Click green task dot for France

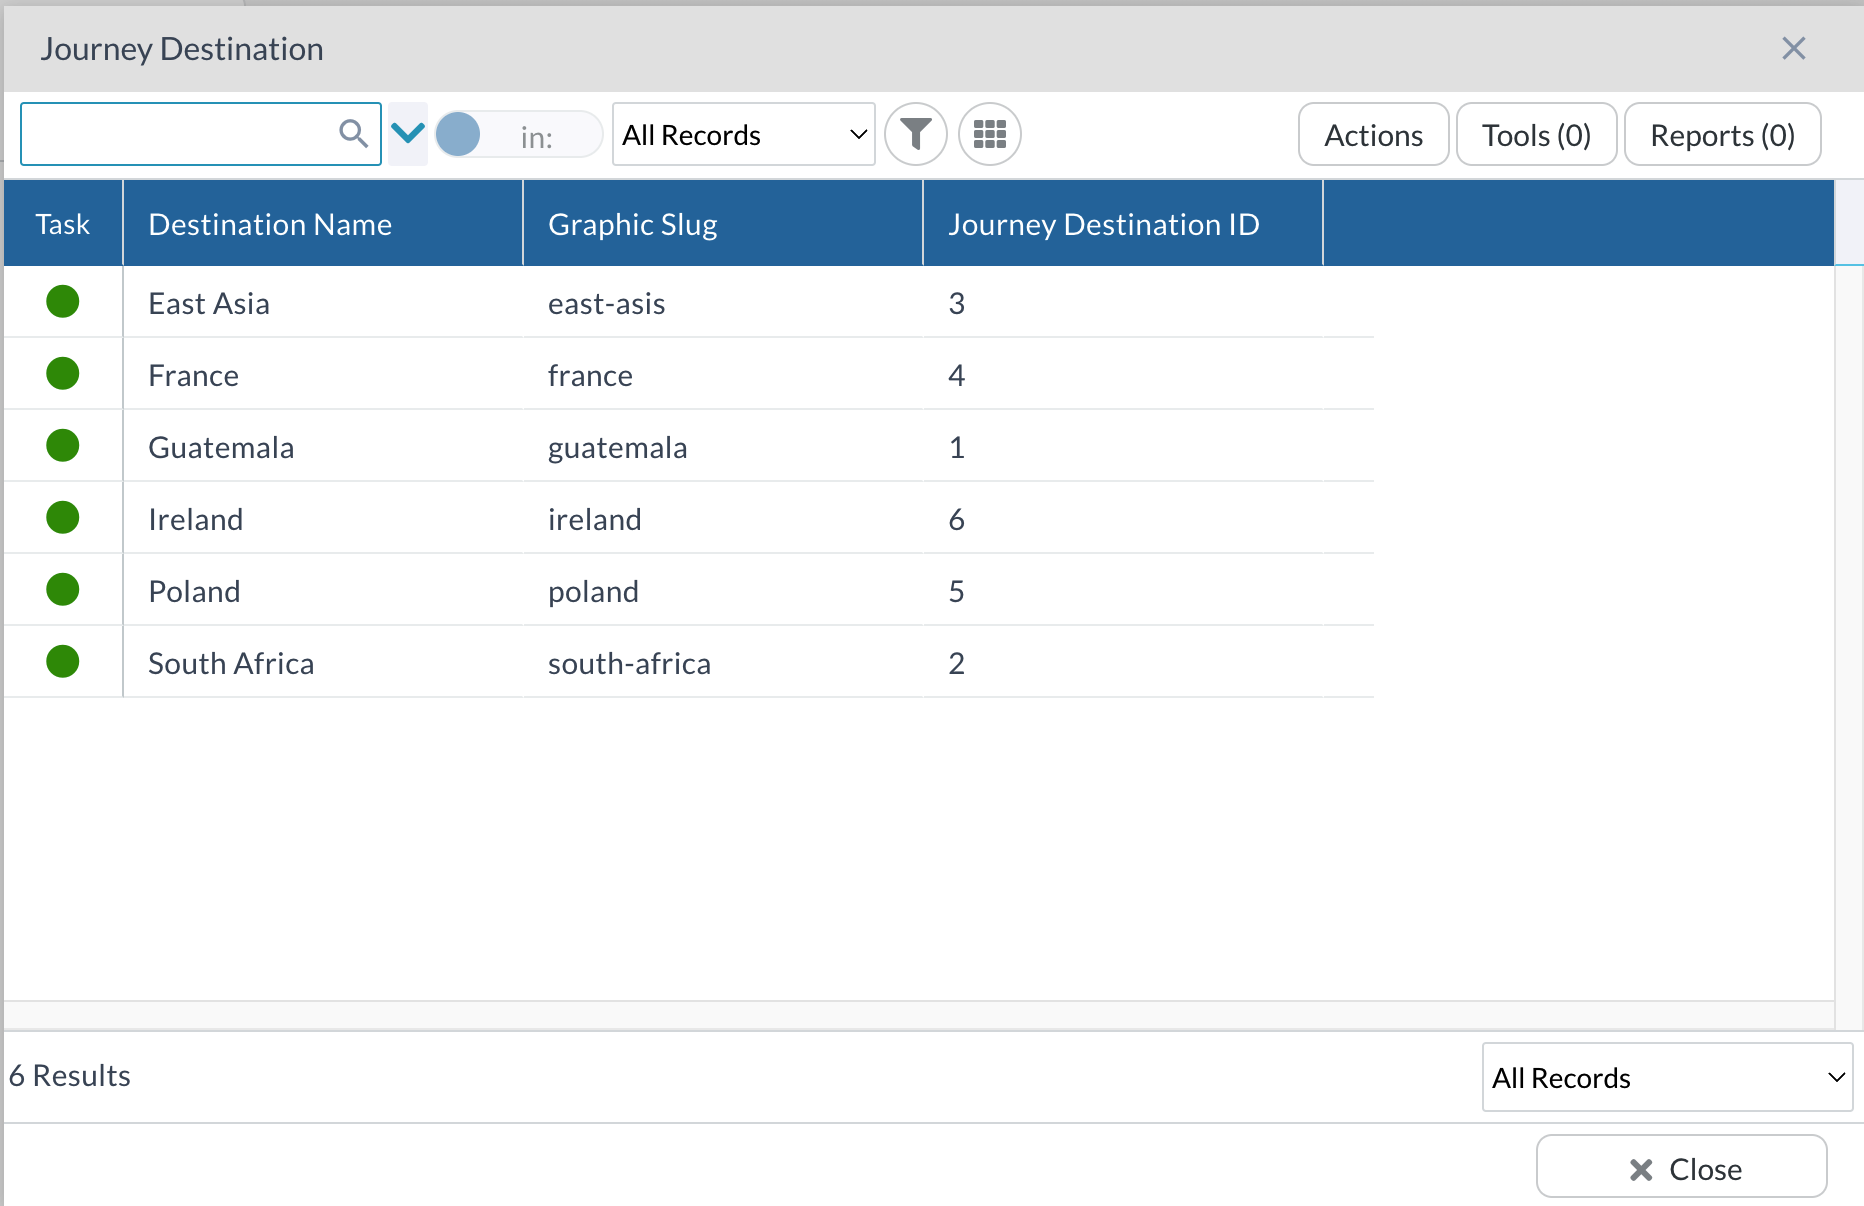coord(63,373)
